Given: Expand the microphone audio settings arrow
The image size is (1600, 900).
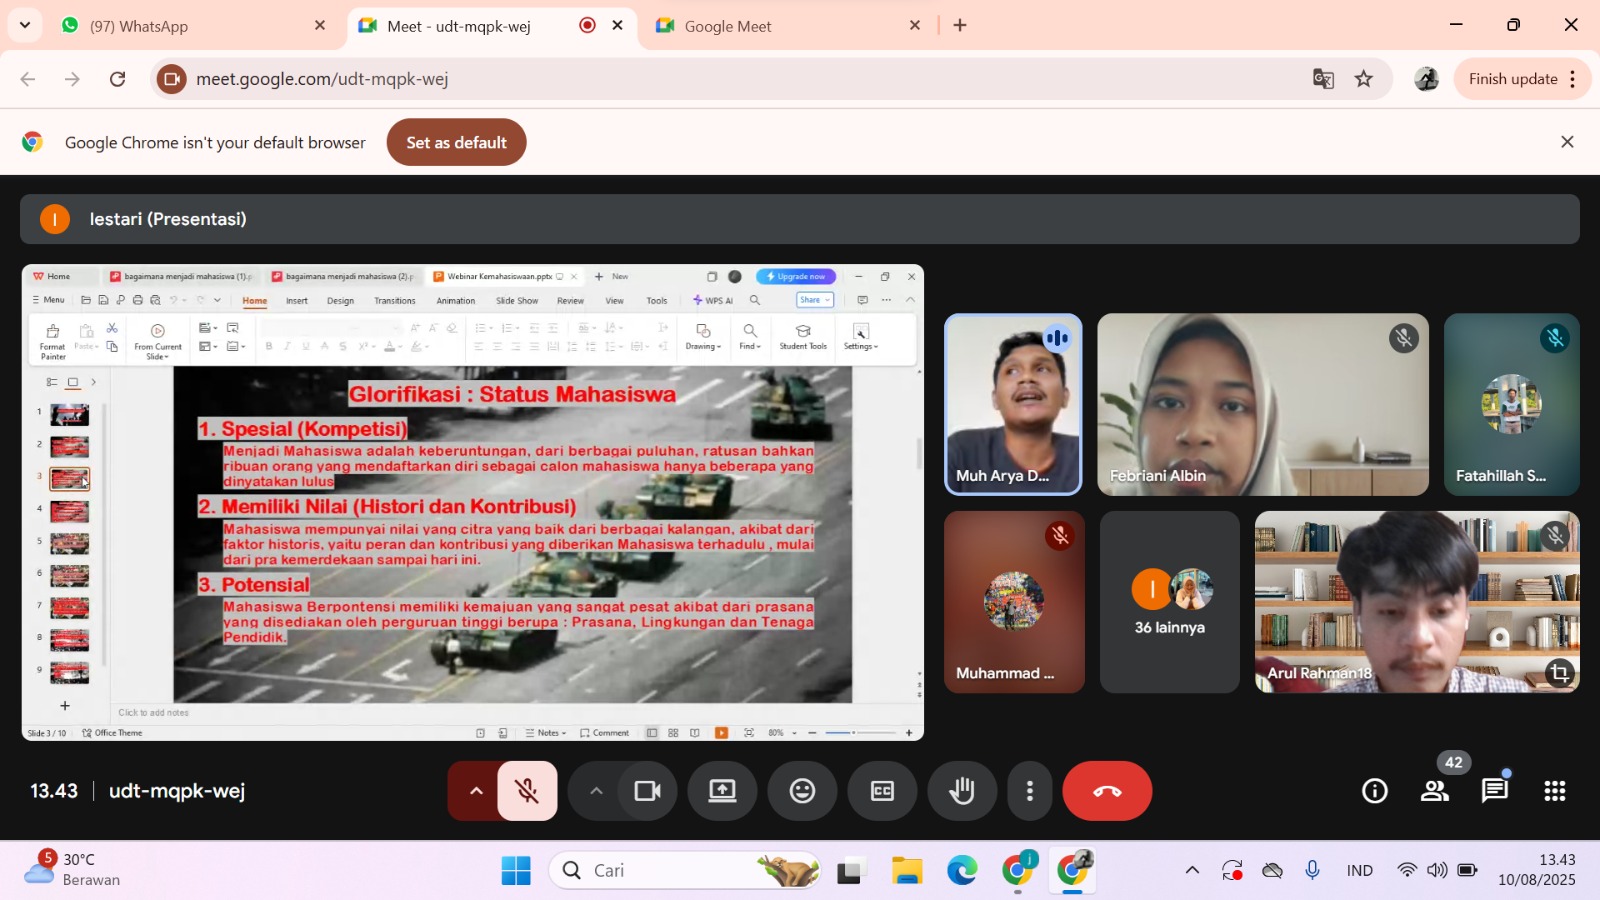Looking at the screenshot, I should point(476,791).
